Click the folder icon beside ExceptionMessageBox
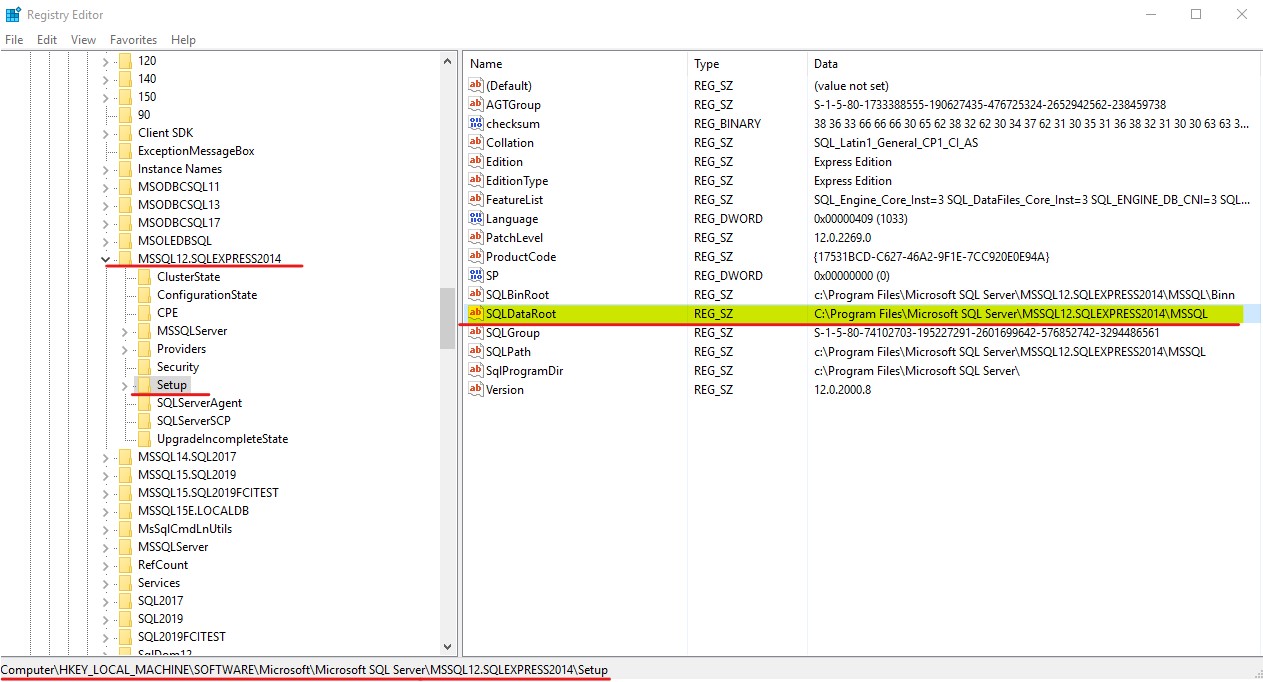The width and height of the screenshot is (1263, 682). tap(125, 151)
